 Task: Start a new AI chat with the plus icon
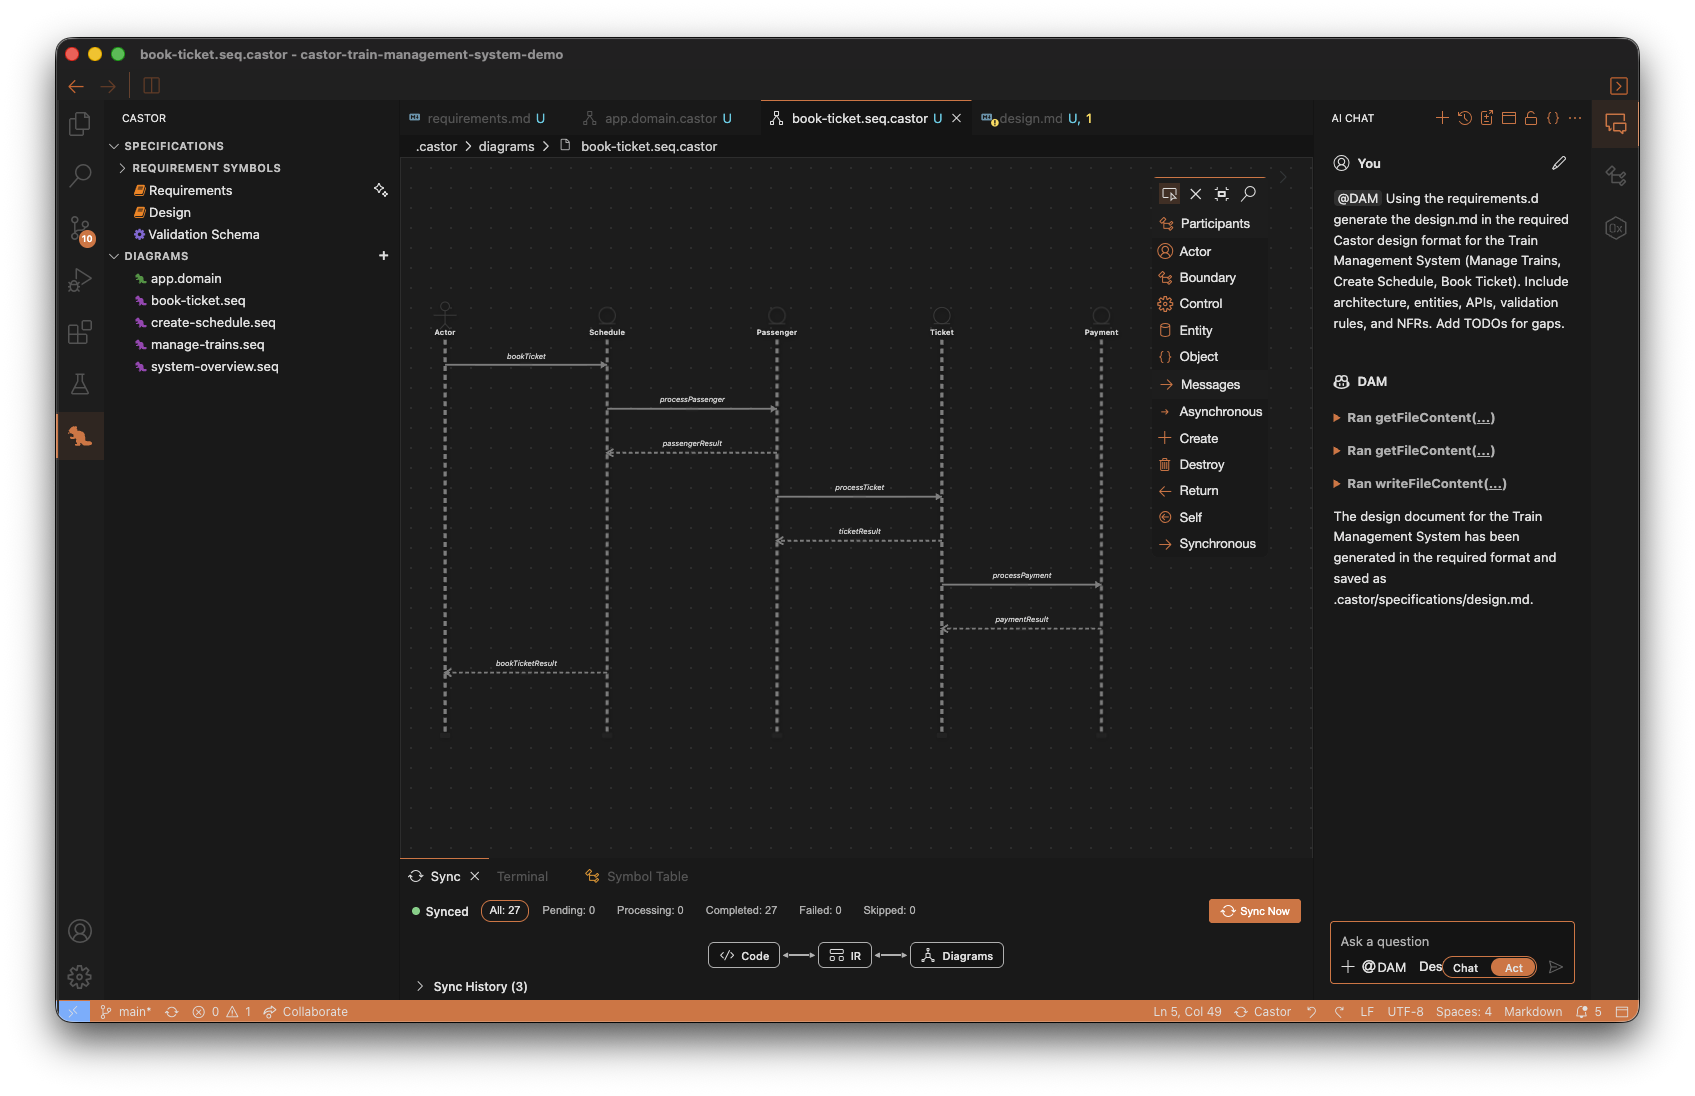tap(1442, 117)
